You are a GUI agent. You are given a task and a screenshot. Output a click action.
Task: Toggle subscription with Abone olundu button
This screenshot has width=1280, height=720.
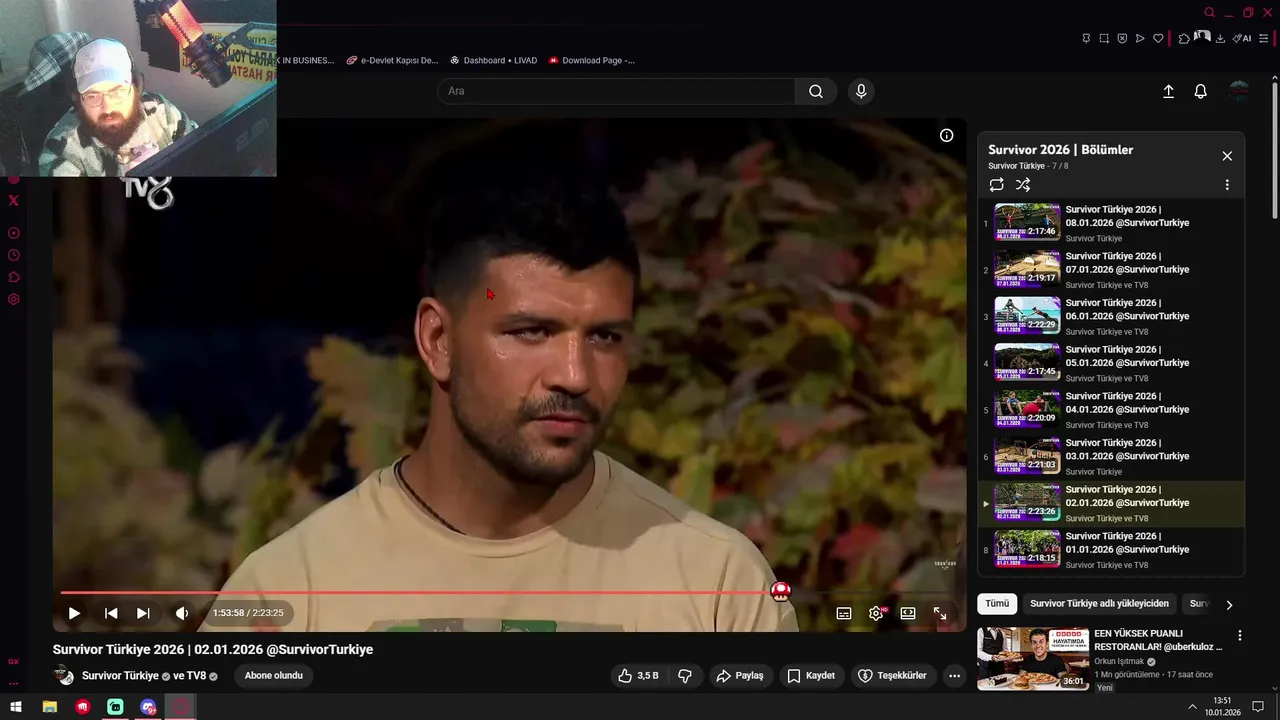click(x=274, y=676)
